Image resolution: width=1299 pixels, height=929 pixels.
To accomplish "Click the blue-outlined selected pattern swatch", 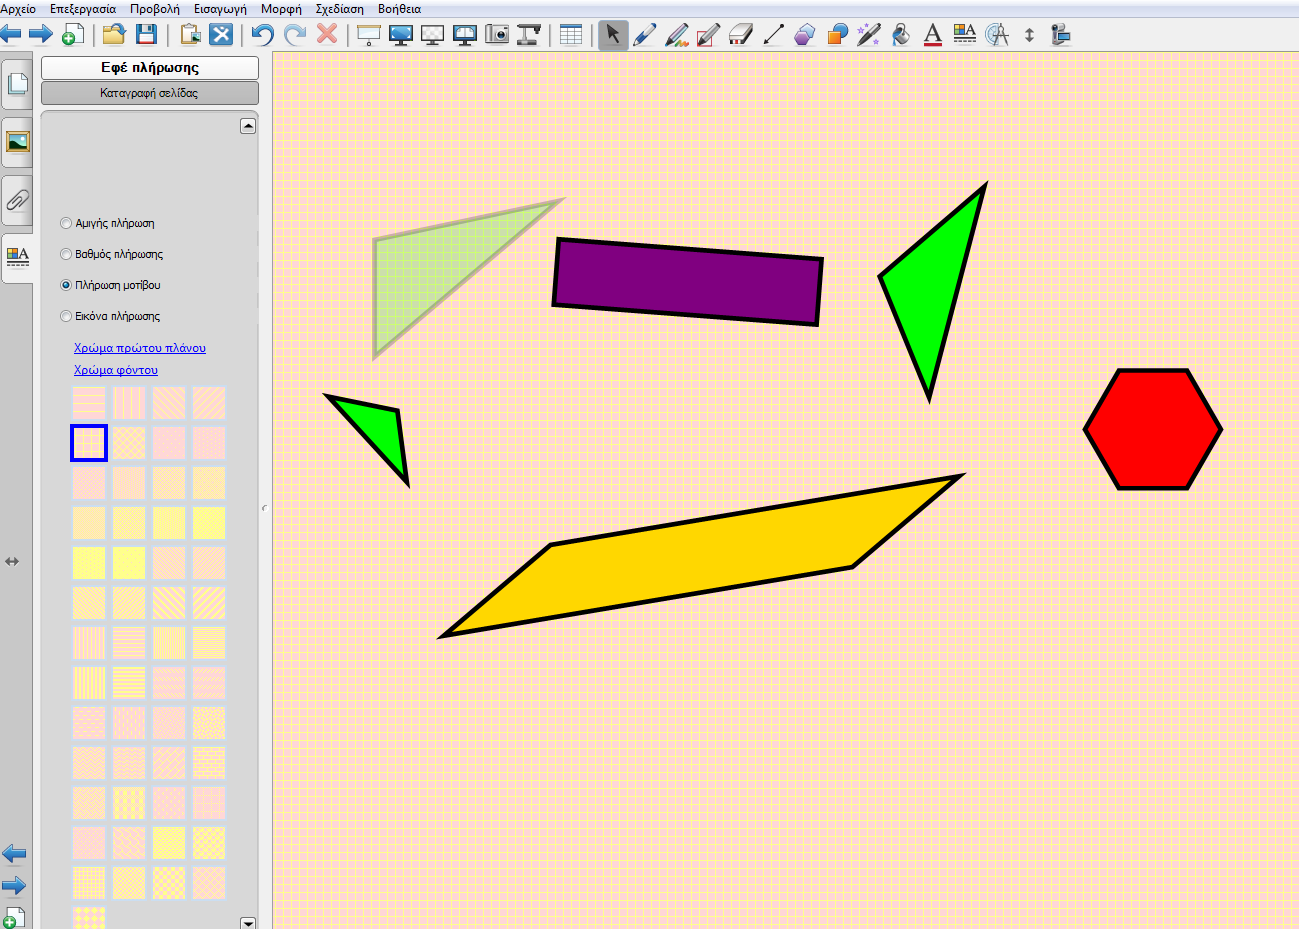I will click(x=89, y=443).
